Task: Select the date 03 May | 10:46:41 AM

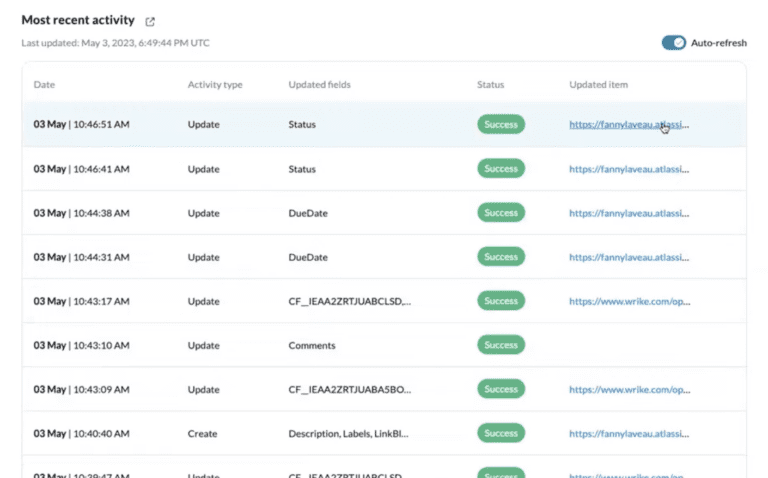Action: pos(81,169)
